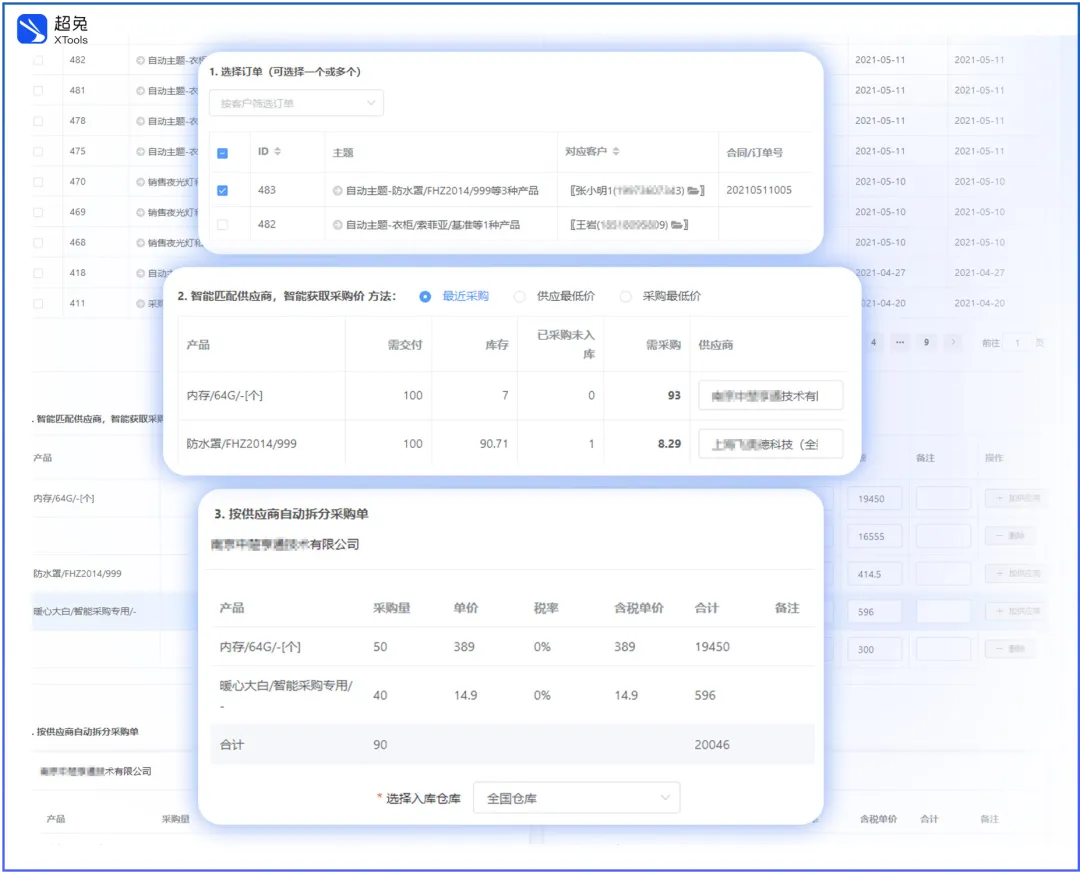Check the order 482 checkbox
The height and width of the screenshot is (874, 1080).
coord(222,225)
